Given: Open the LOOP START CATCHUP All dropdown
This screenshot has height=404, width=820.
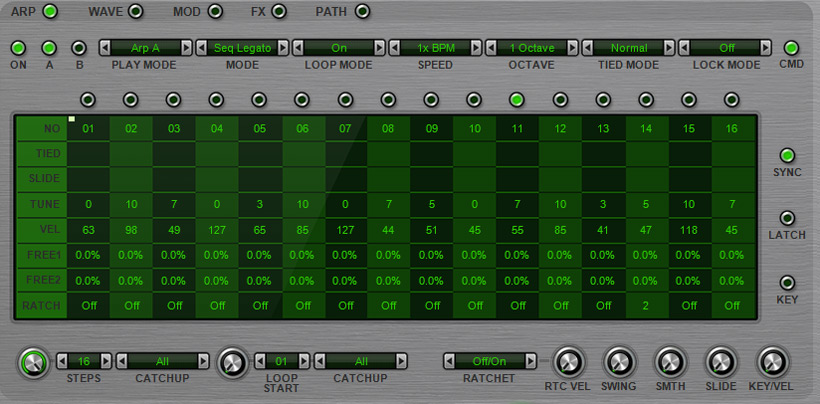Looking at the screenshot, I should pos(361,361).
